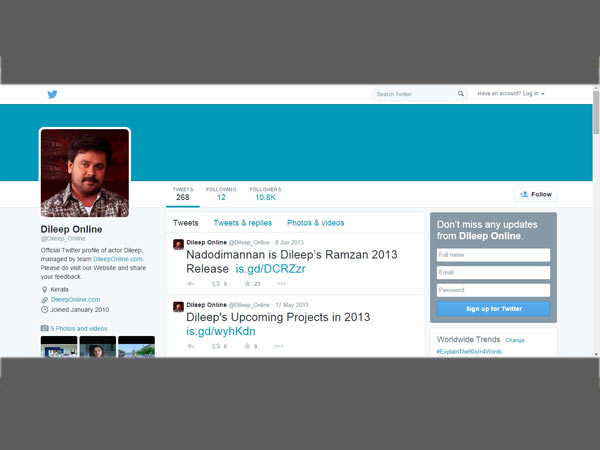Retweet the Nadodimannan Ramzan release tweet

point(215,284)
